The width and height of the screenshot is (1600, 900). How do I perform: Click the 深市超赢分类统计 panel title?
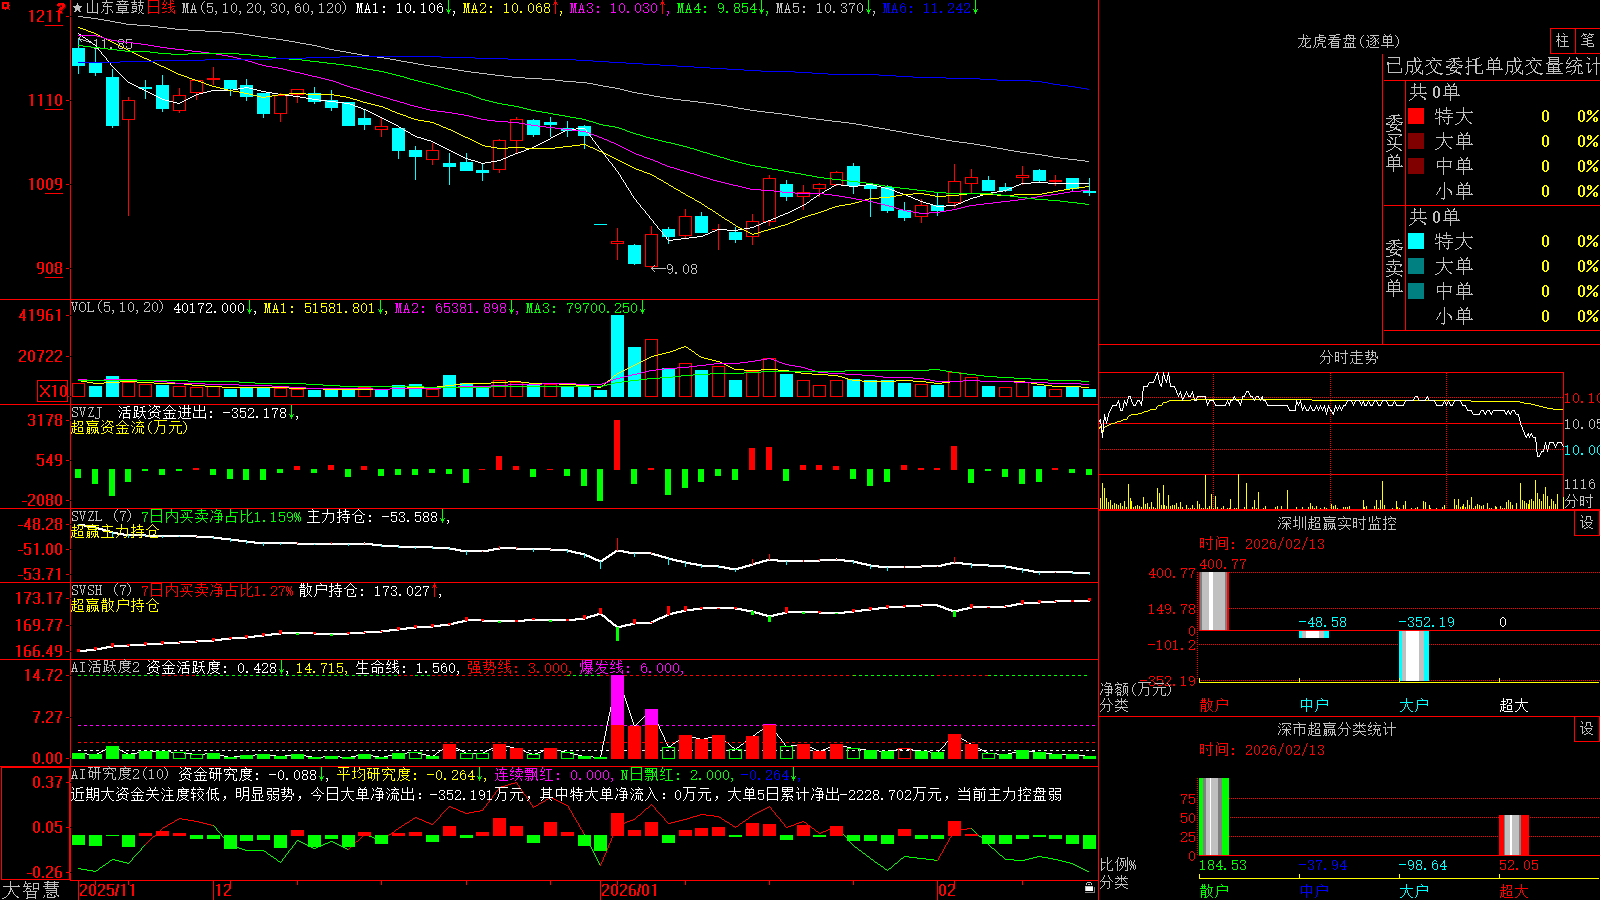[1336, 729]
